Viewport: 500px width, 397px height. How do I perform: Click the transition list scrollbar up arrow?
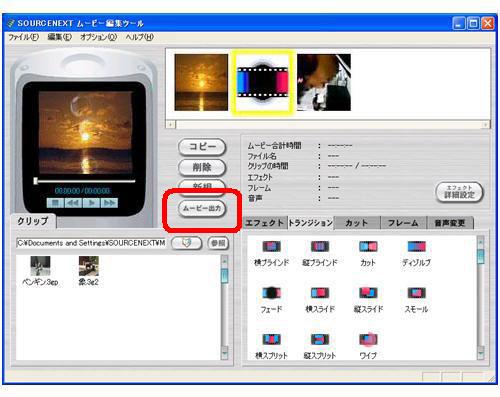click(x=480, y=242)
